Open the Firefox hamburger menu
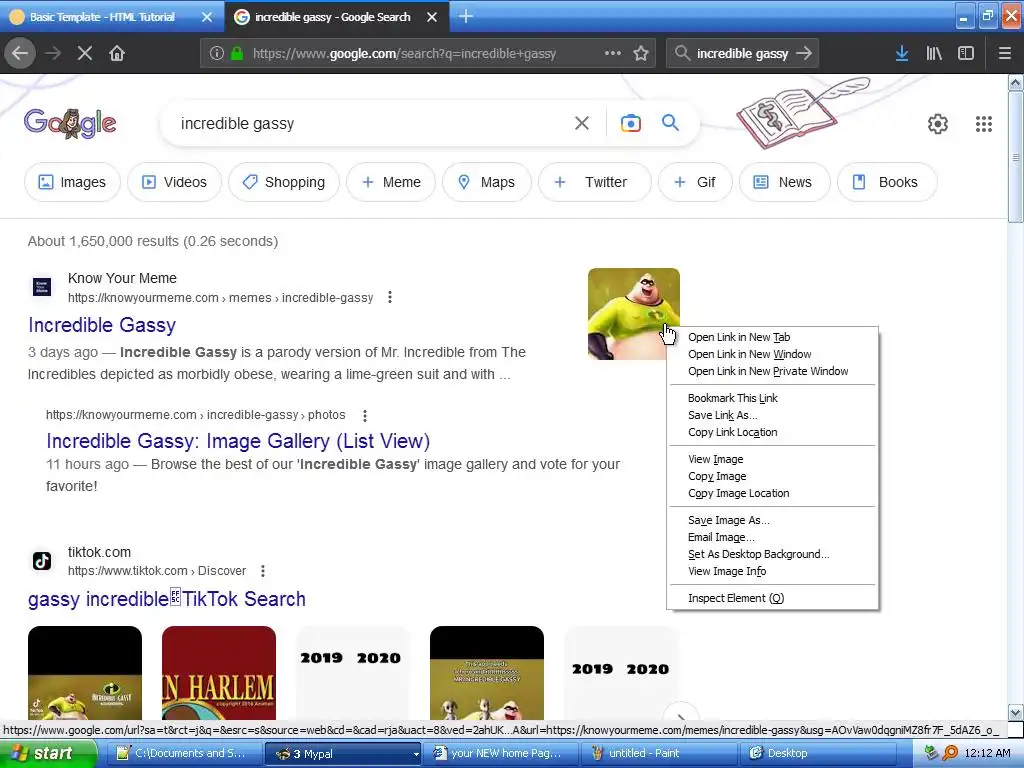The image size is (1024, 768). (1004, 53)
